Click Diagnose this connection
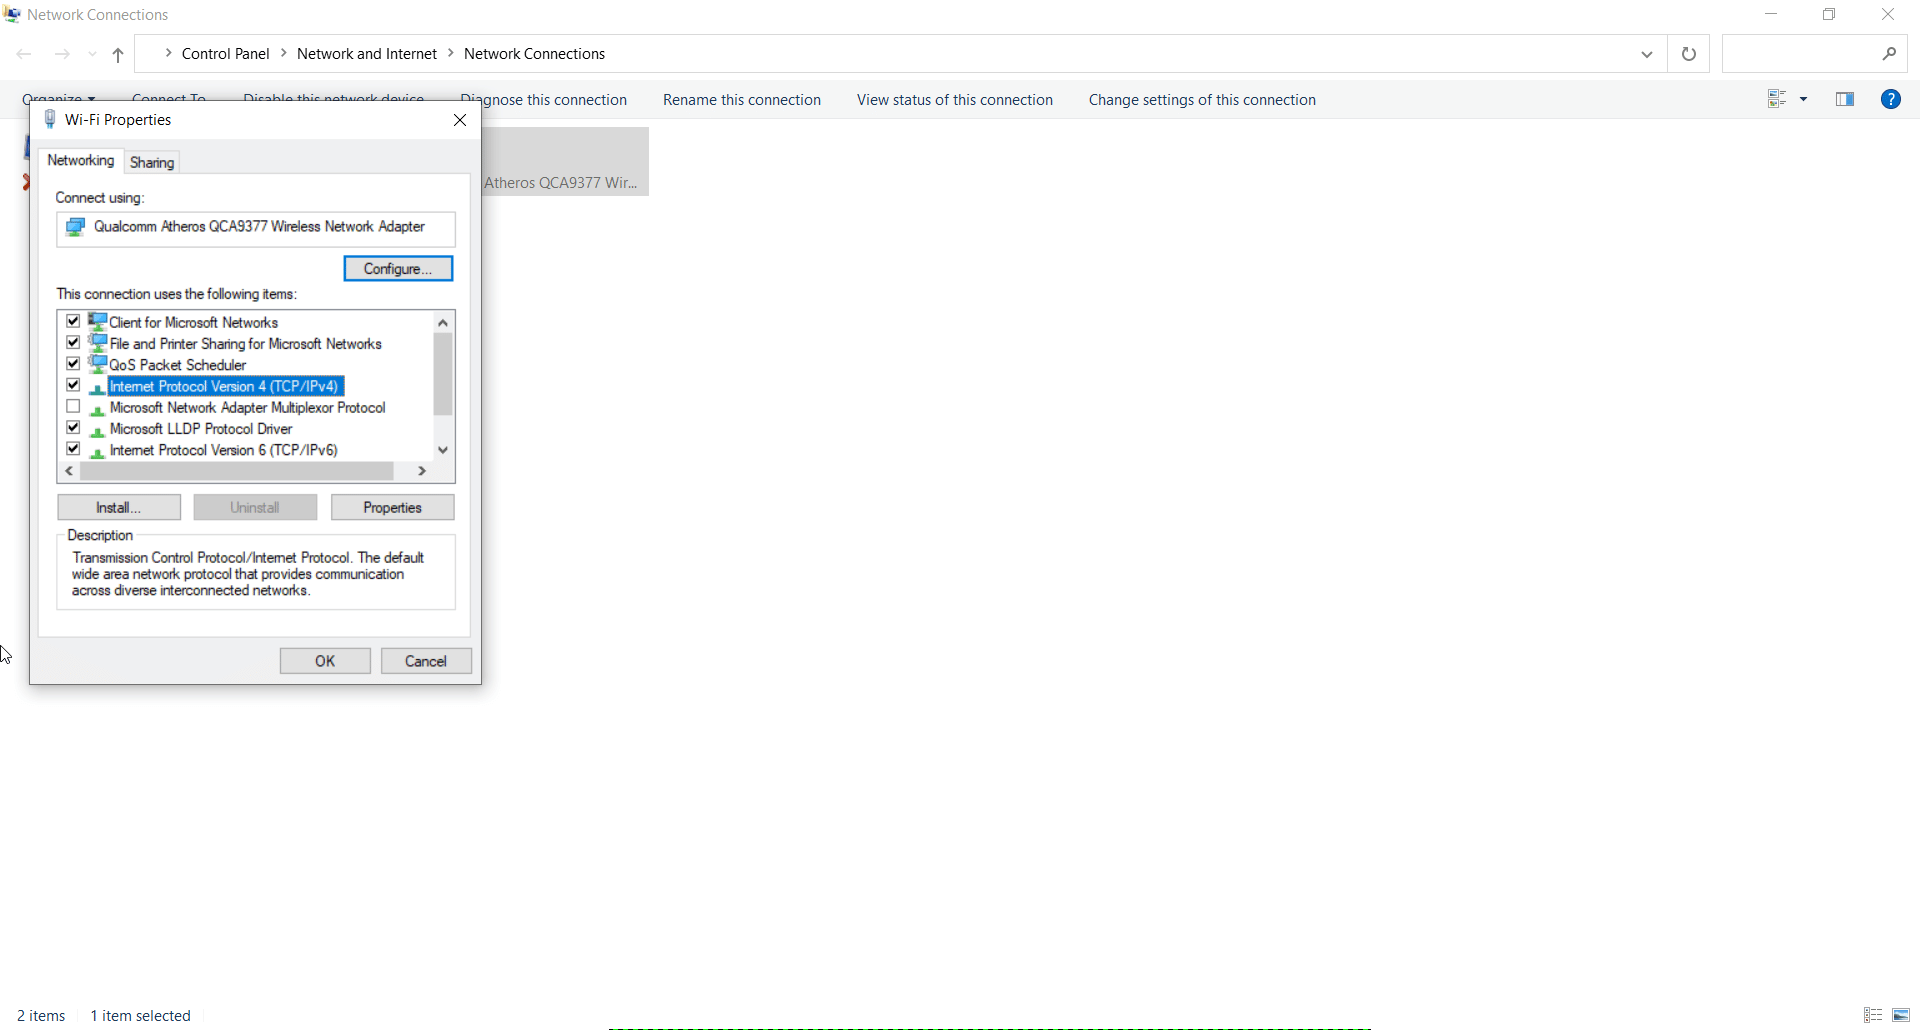1920x1030 pixels. tap(544, 100)
